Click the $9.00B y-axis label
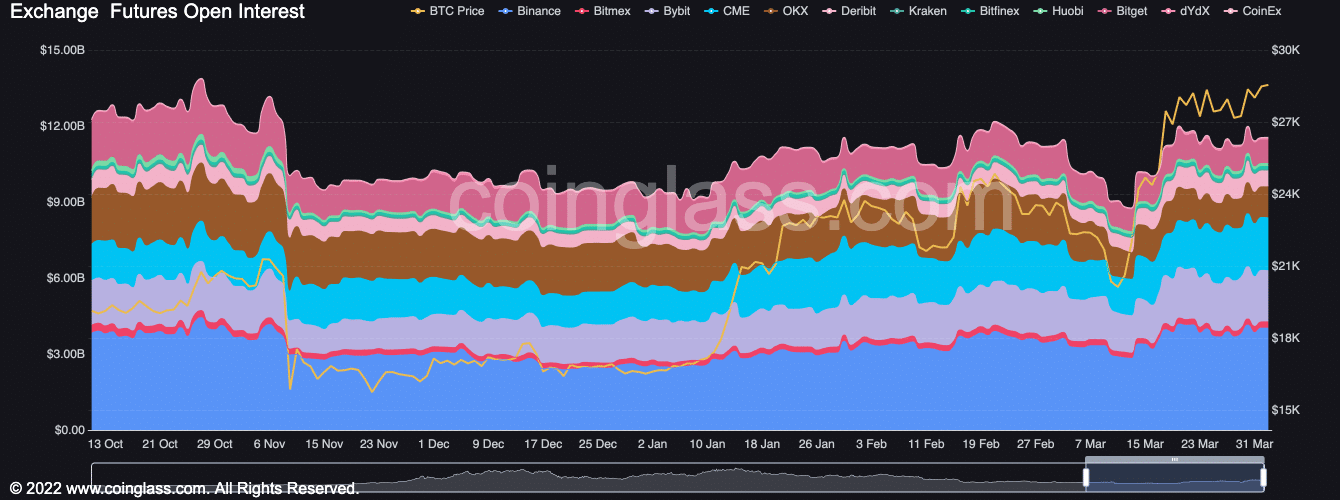Viewport: 1340px width, 500px height. 65,202
